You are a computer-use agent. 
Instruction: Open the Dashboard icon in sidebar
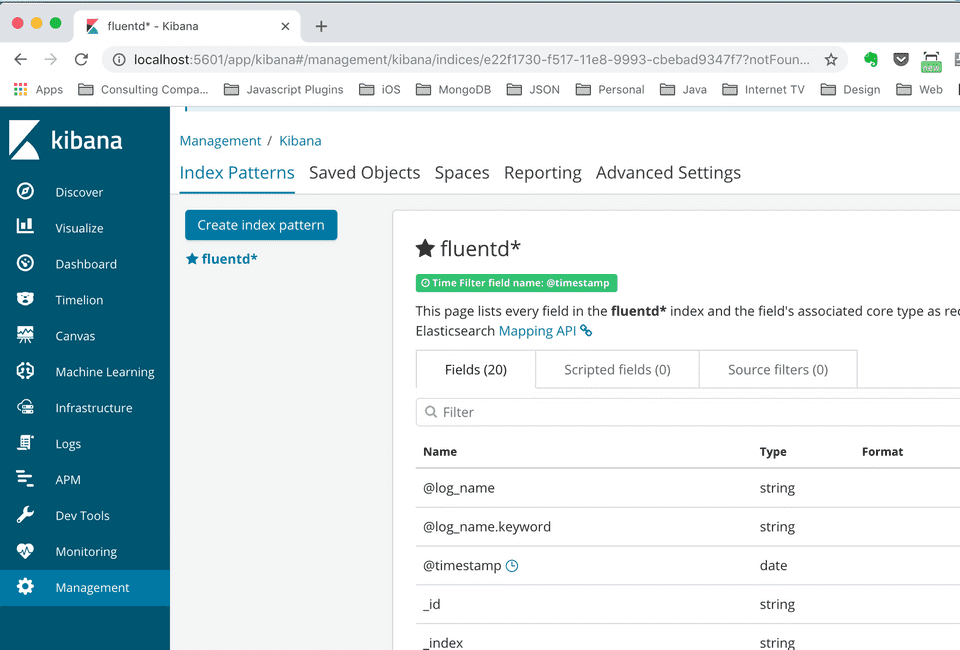[x=26, y=264]
